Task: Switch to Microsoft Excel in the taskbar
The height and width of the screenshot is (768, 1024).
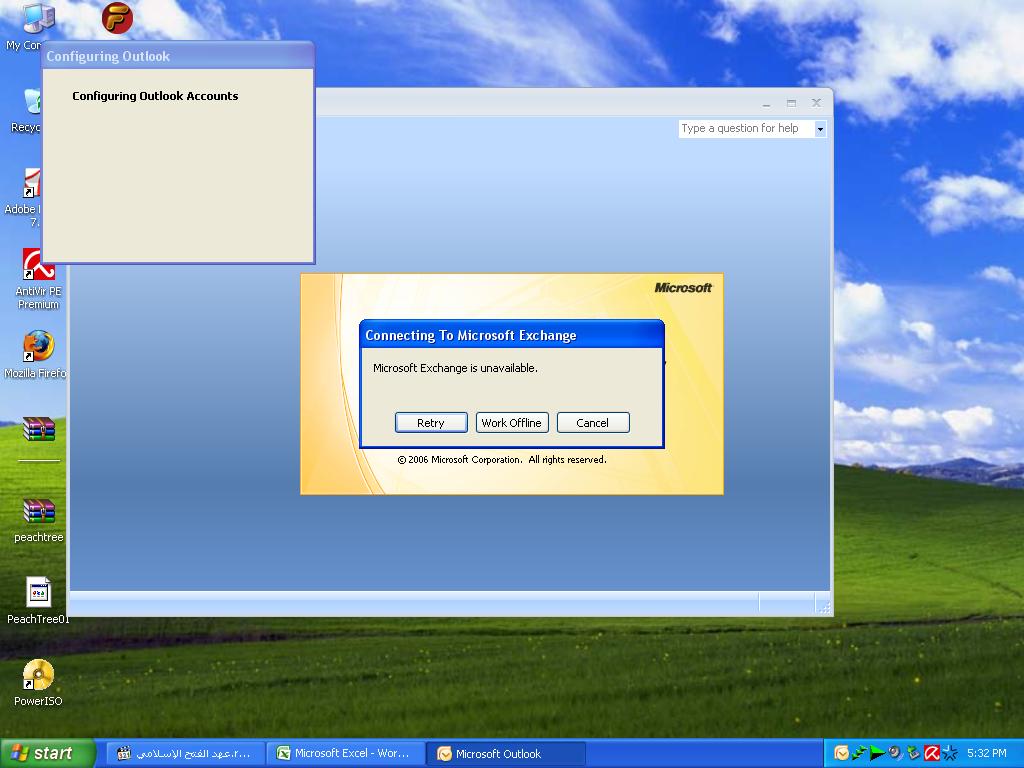Action: pos(345,753)
